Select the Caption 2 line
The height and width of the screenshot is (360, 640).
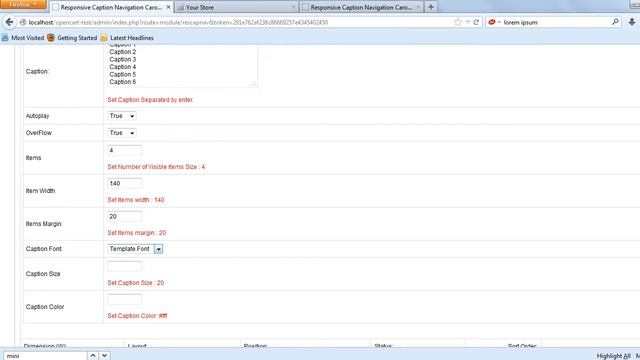[x=122, y=52]
